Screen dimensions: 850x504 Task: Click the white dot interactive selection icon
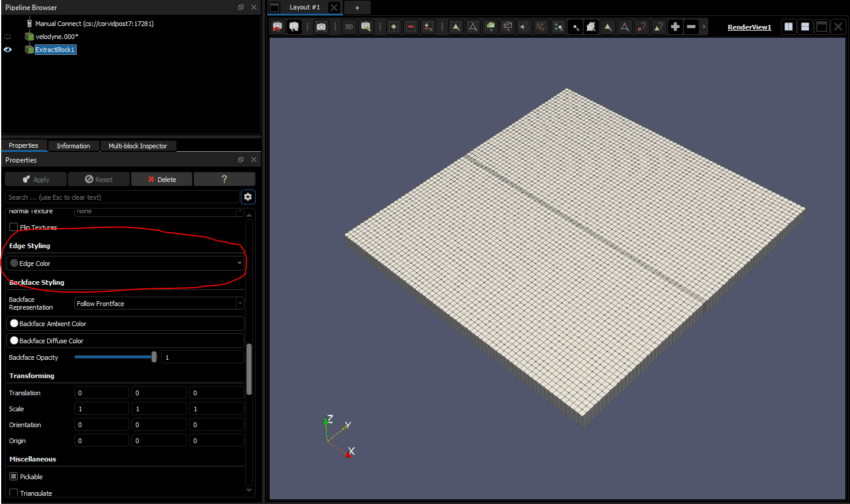[x=575, y=27]
